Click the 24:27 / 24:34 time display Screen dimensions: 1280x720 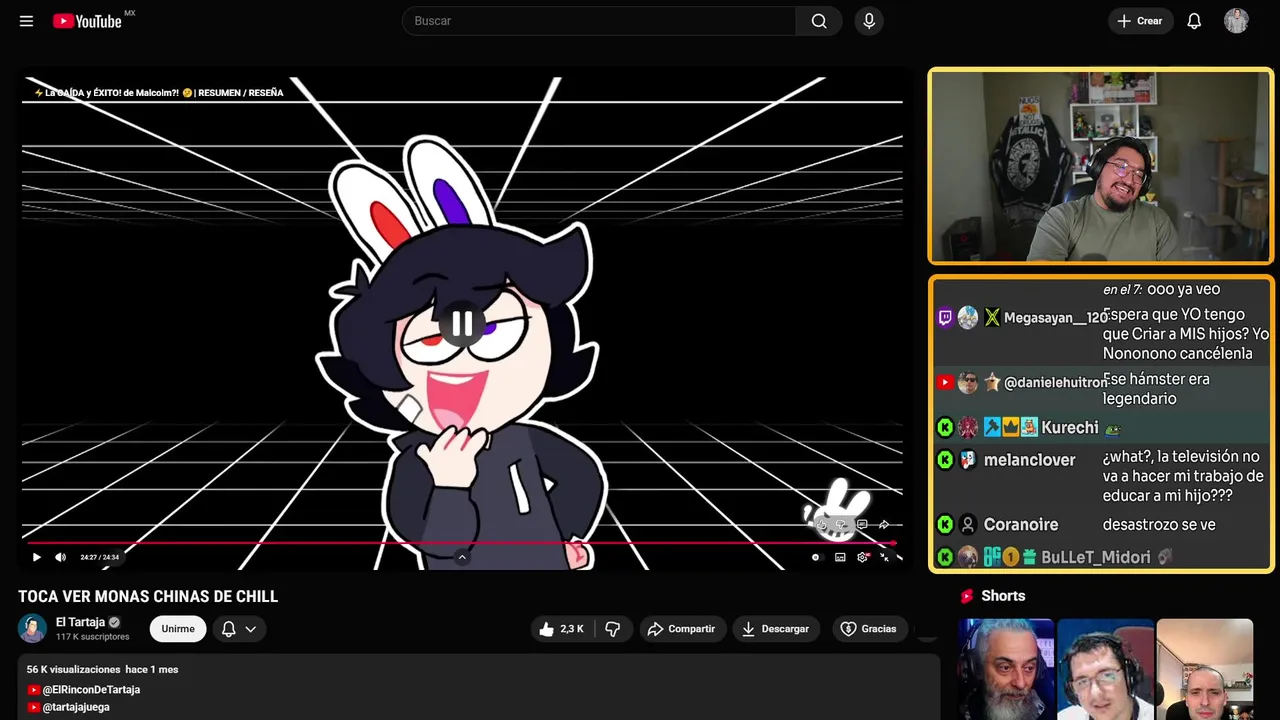(99, 557)
